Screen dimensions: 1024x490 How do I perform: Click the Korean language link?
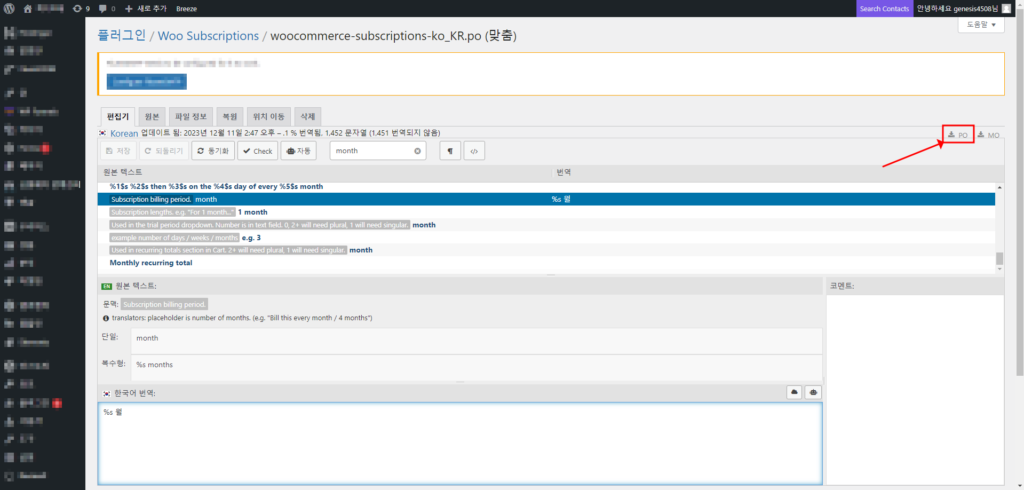pyautogui.click(x=124, y=133)
